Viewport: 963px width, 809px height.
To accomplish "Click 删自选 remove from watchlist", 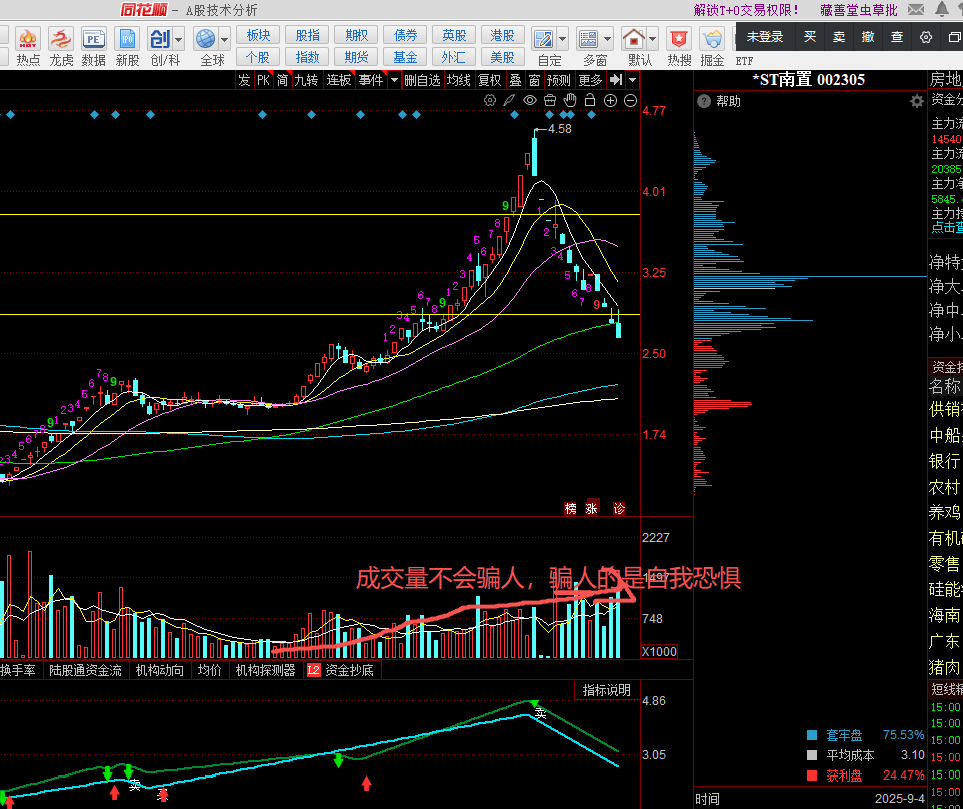I will pos(422,80).
